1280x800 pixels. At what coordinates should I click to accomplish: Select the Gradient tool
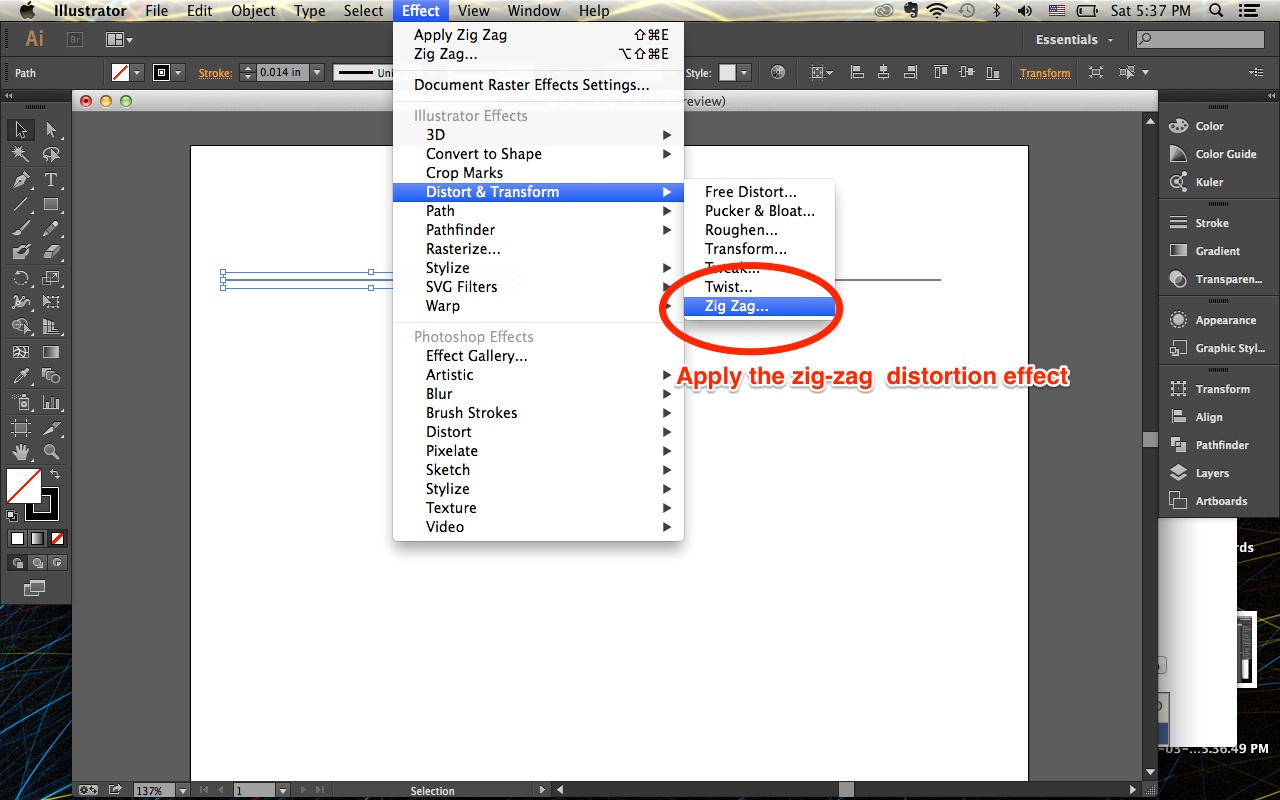tap(51, 352)
